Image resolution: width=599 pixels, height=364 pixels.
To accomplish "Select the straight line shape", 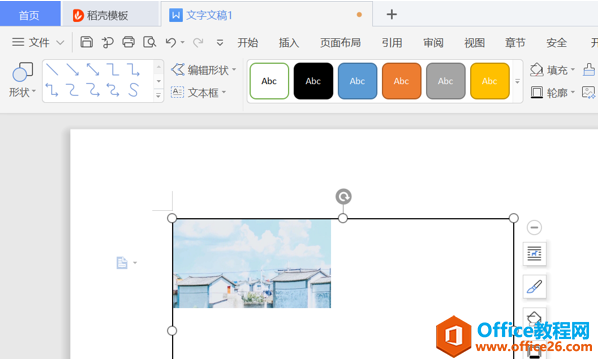I will tap(52, 70).
